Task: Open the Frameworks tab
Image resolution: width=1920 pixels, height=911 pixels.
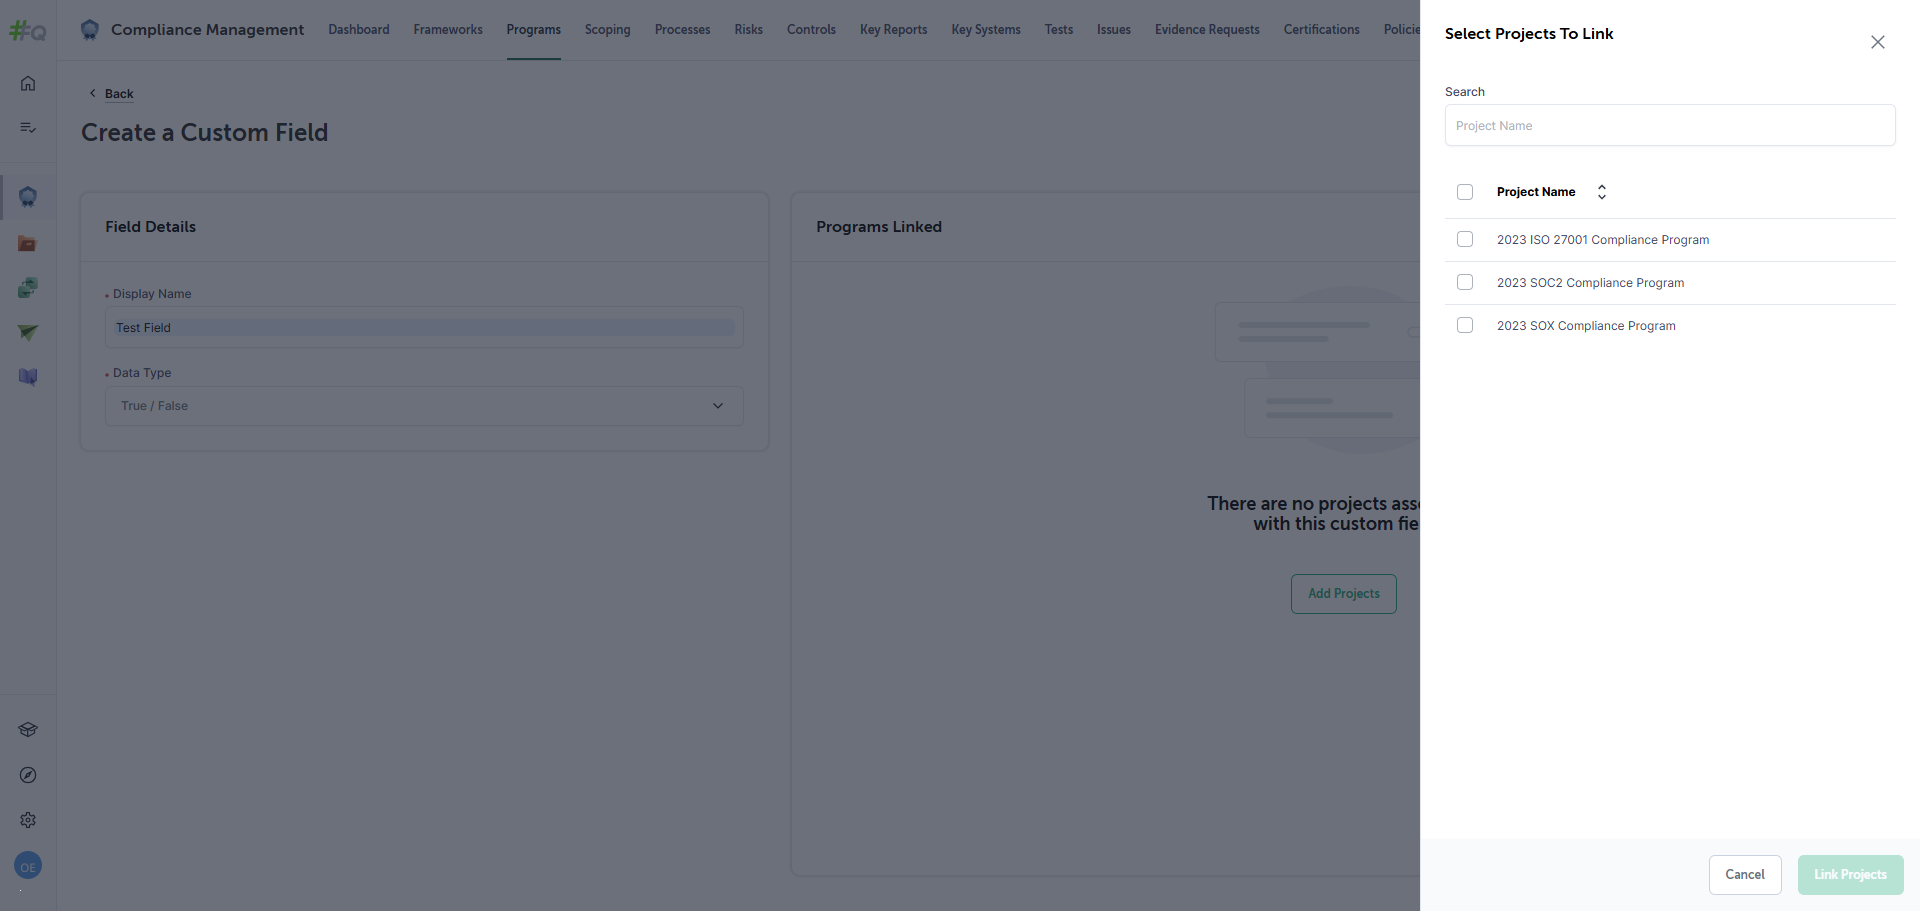Action: [448, 30]
